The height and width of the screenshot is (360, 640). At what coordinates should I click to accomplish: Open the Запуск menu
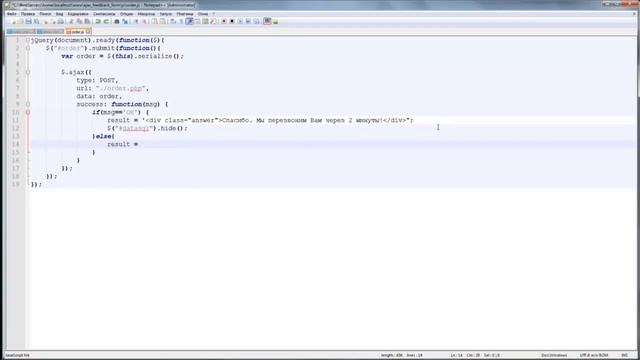[x=166, y=14]
